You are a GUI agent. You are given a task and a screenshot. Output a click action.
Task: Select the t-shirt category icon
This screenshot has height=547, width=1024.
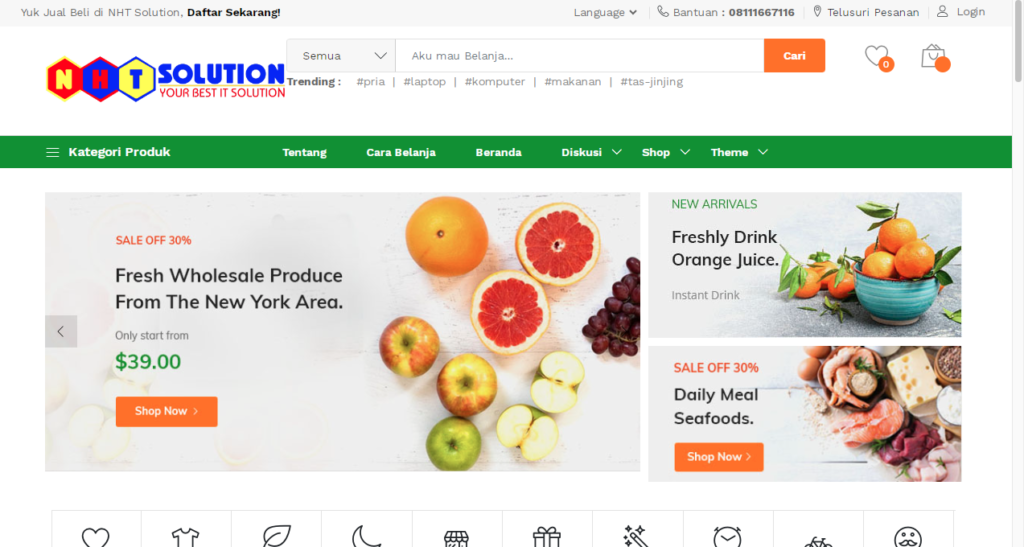tap(185, 537)
